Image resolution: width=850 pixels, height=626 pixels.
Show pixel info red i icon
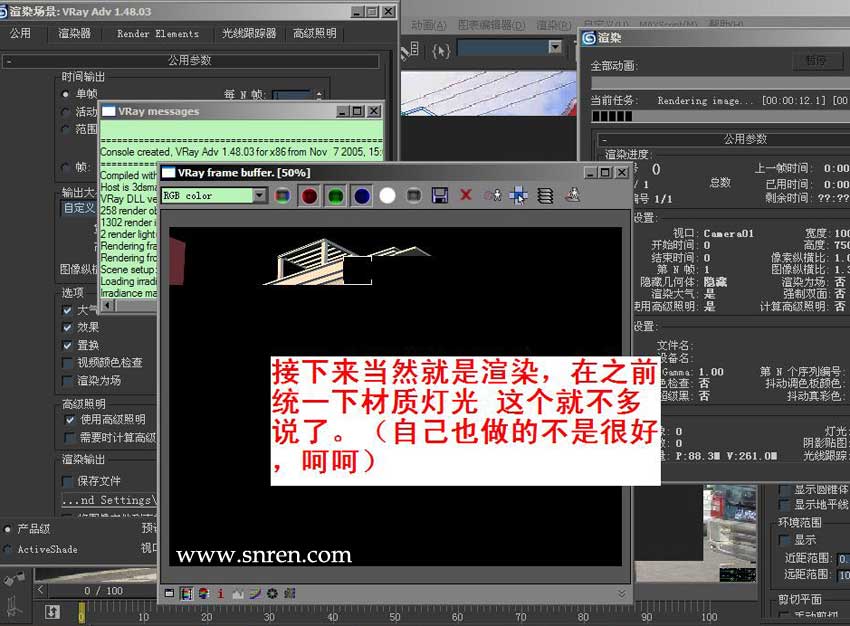point(221,593)
